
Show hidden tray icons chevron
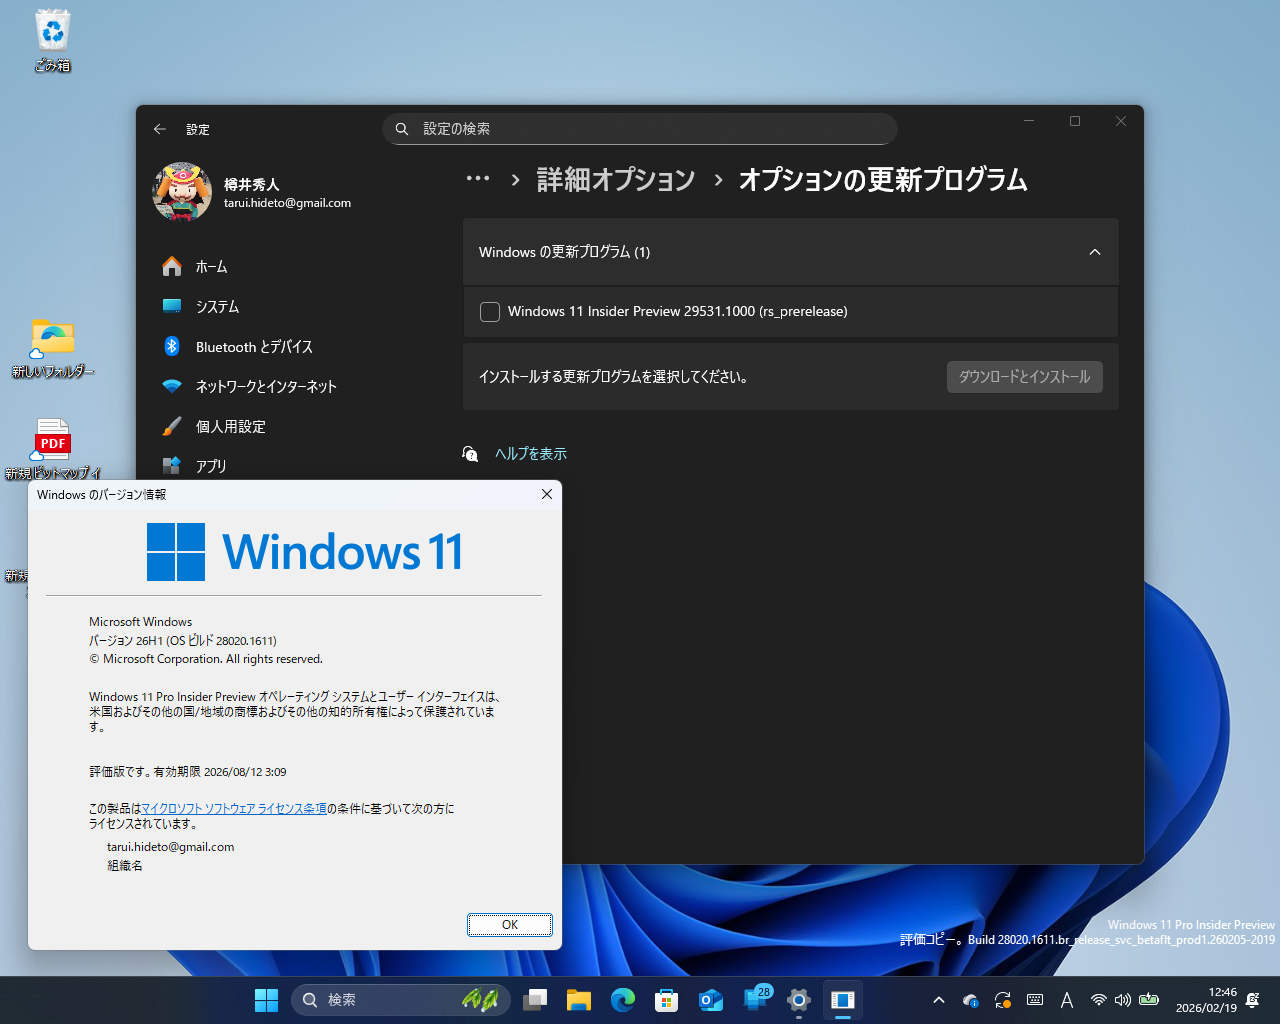938,999
